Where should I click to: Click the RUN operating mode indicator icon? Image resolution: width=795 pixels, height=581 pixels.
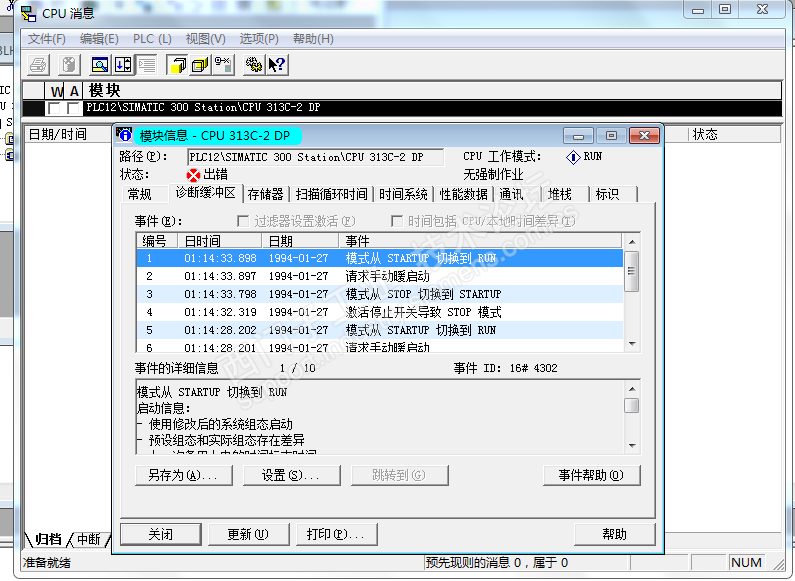click(x=573, y=157)
